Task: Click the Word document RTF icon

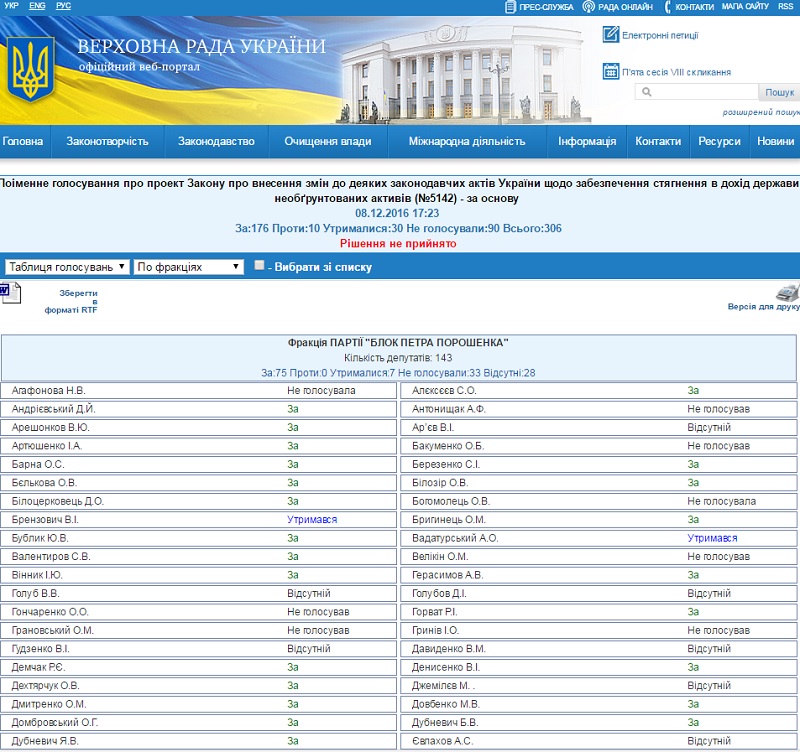Action: 6,292
